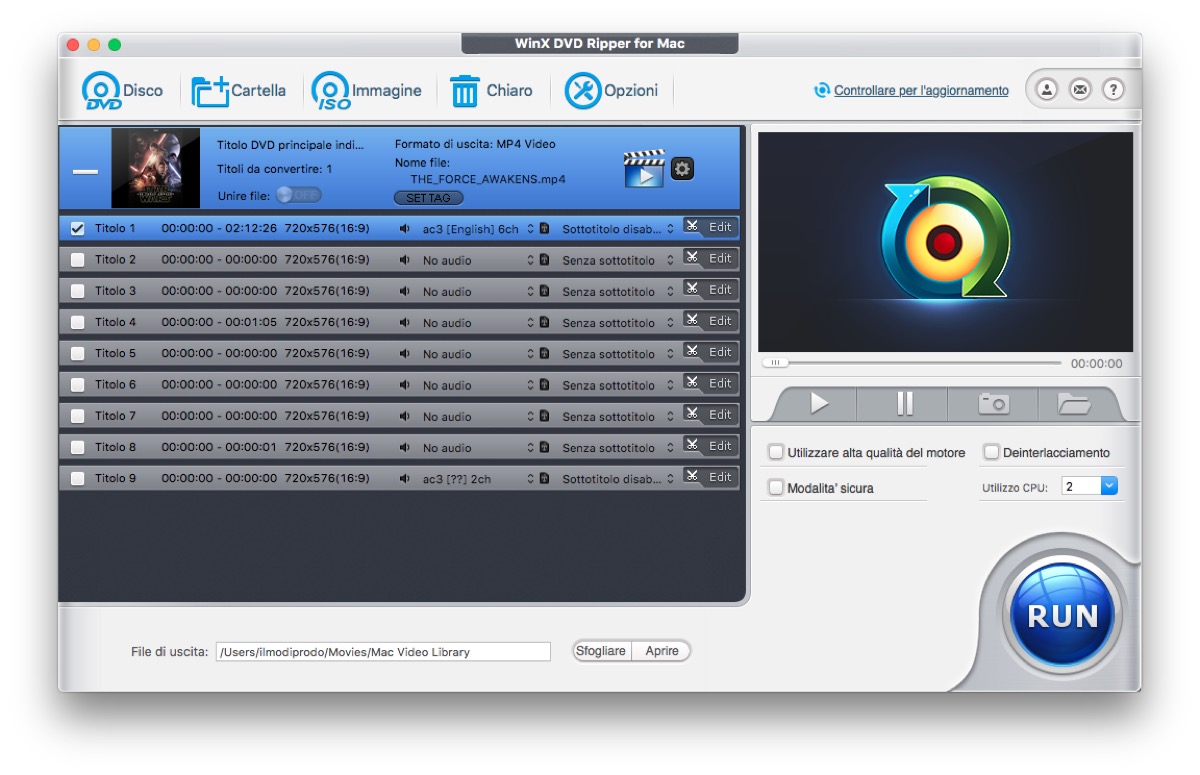Click Controllare per l'aggiornamento link
This screenshot has height=775, width=1200.
click(921, 91)
